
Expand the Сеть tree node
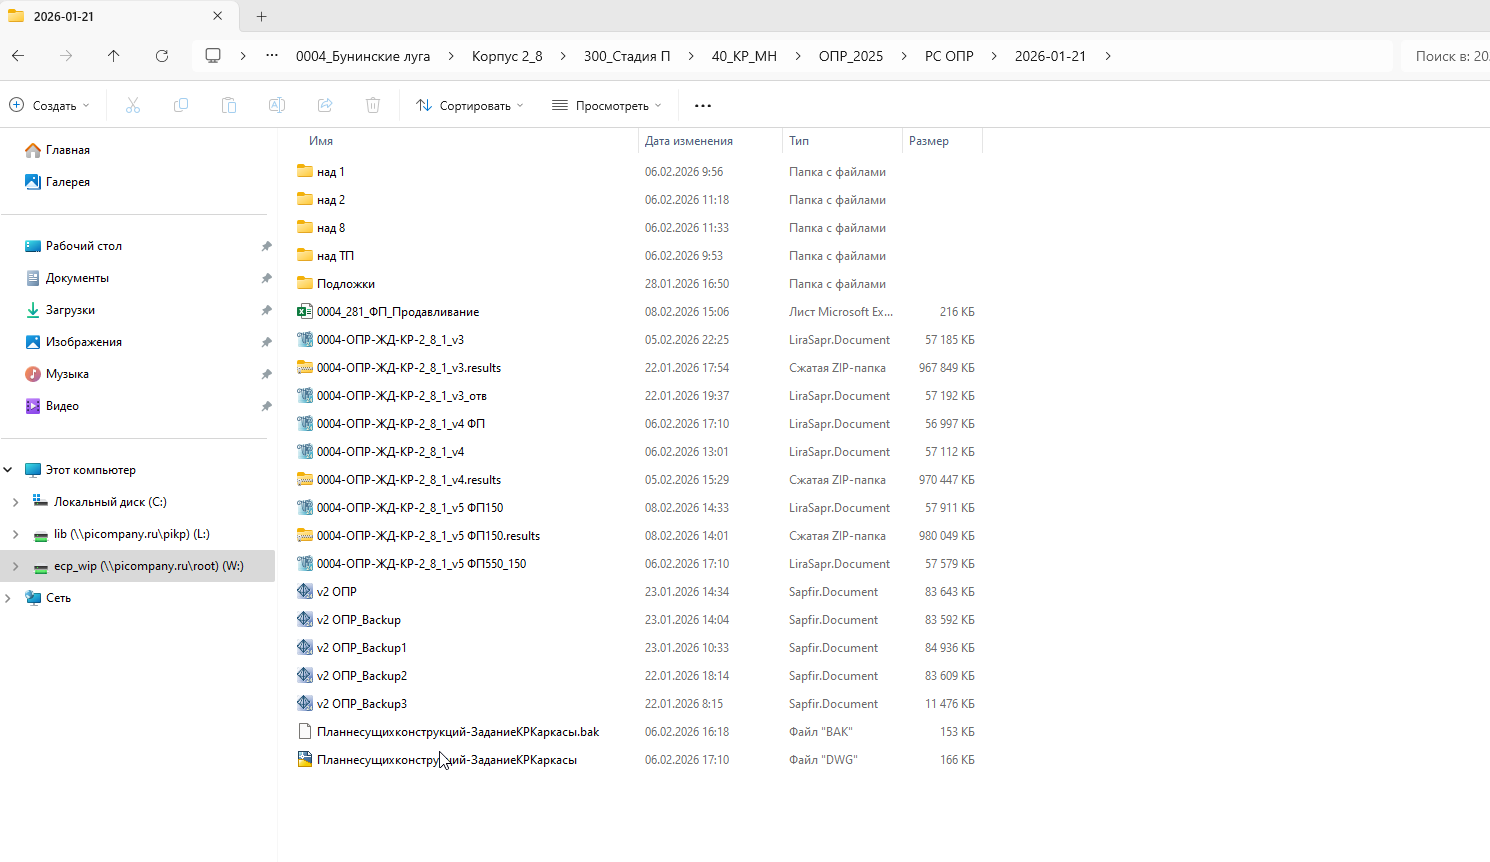(8, 598)
